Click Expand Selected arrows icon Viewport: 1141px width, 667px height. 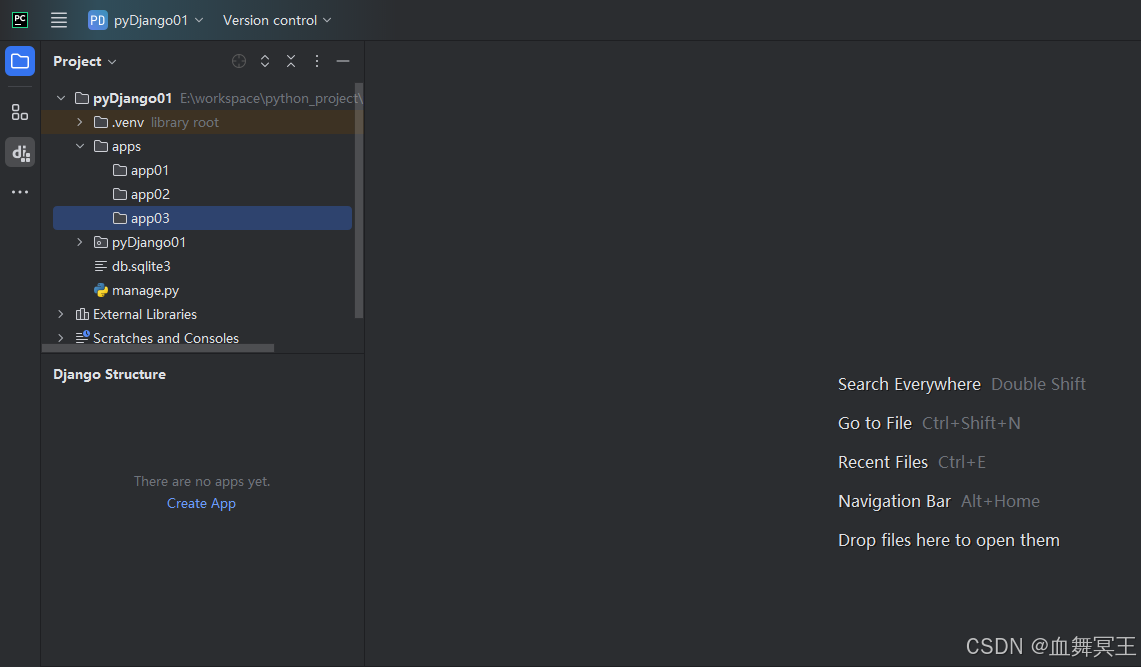point(265,61)
